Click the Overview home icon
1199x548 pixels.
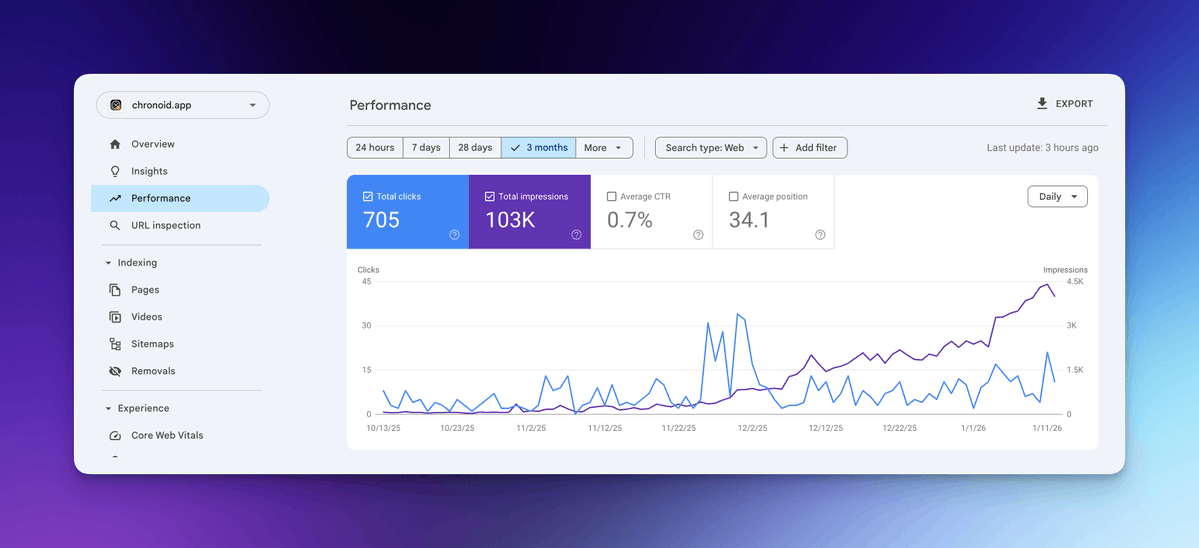(115, 144)
